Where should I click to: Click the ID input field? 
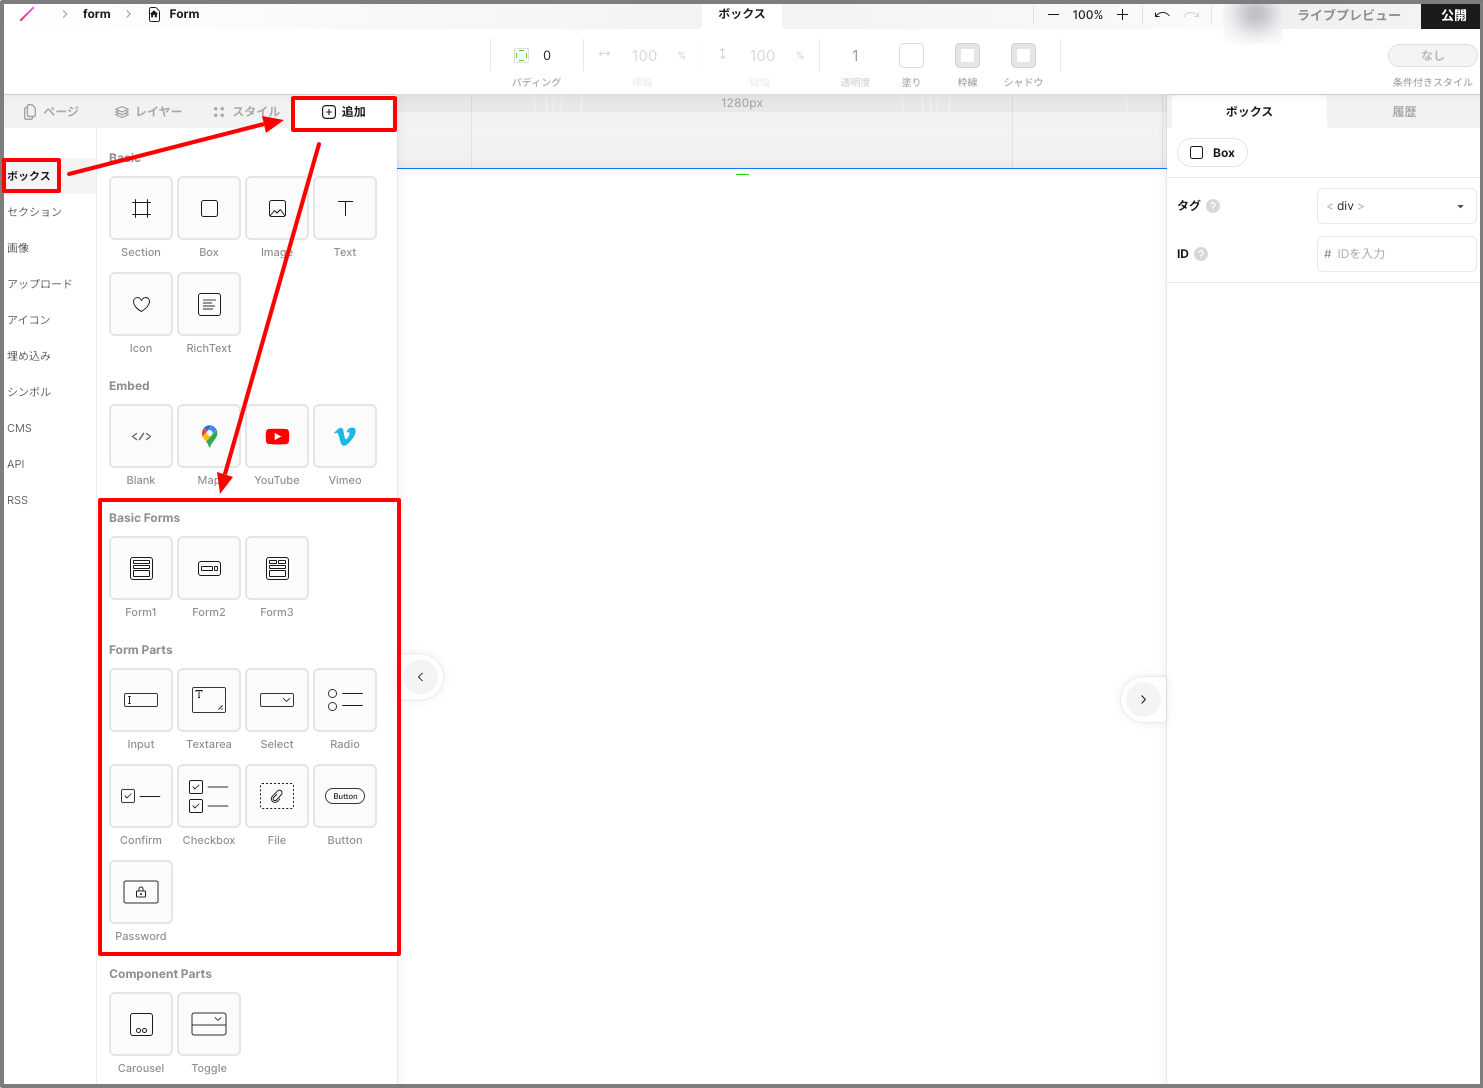coord(1396,254)
